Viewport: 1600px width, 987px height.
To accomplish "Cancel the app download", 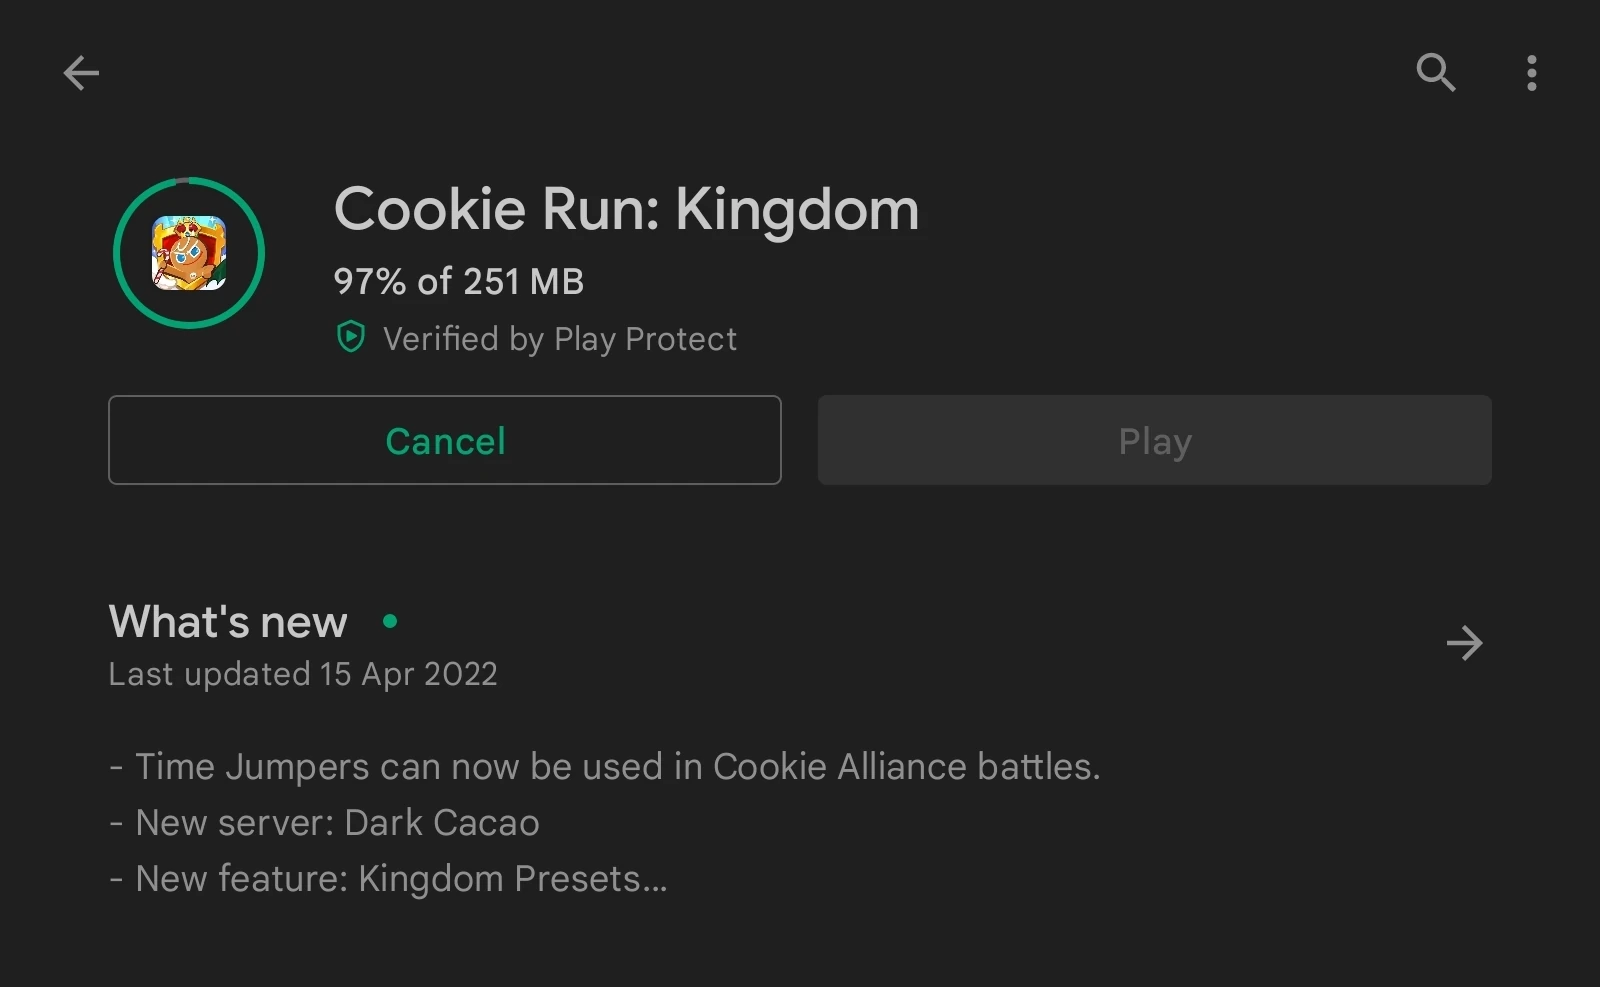I will click(445, 441).
